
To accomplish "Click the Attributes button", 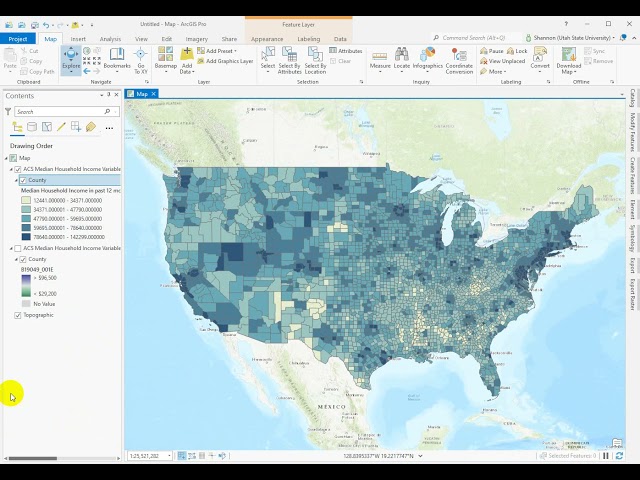I will coord(346,51).
